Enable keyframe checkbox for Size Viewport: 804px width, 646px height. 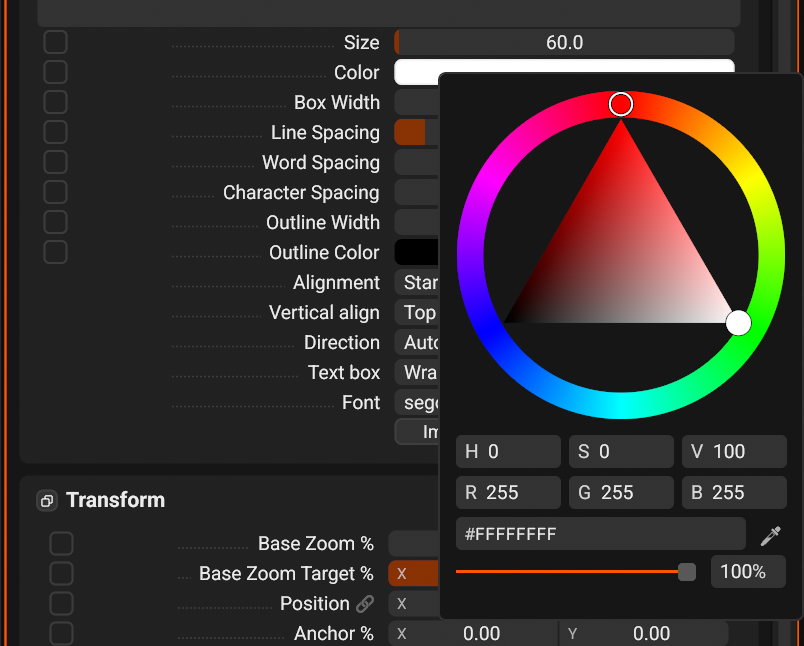(55, 42)
